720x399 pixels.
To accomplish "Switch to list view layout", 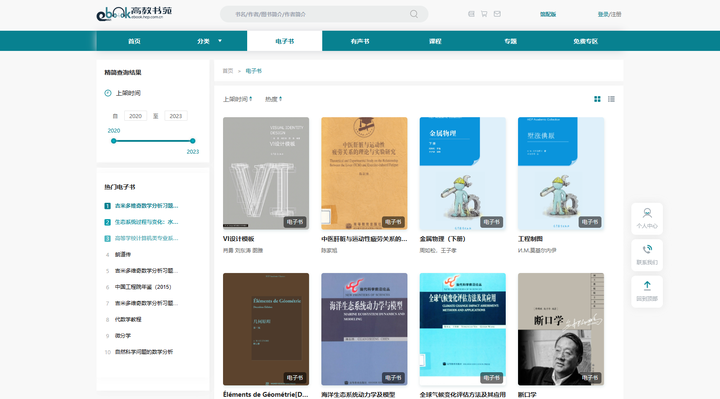I will coord(611,99).
